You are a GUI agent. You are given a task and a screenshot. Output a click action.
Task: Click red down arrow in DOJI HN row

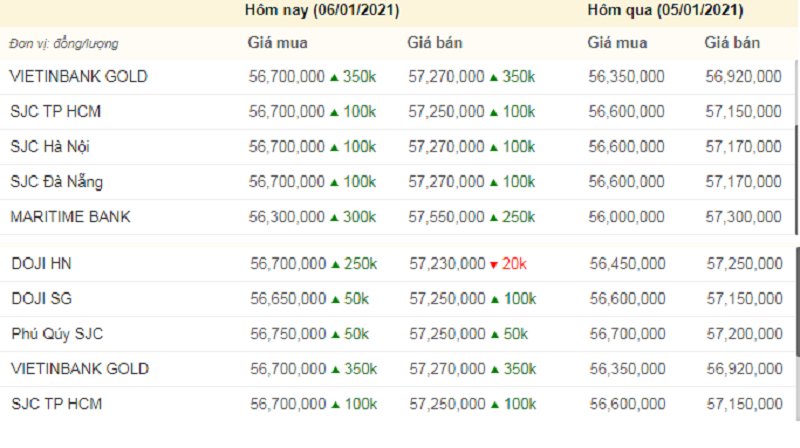pos(493,265)
